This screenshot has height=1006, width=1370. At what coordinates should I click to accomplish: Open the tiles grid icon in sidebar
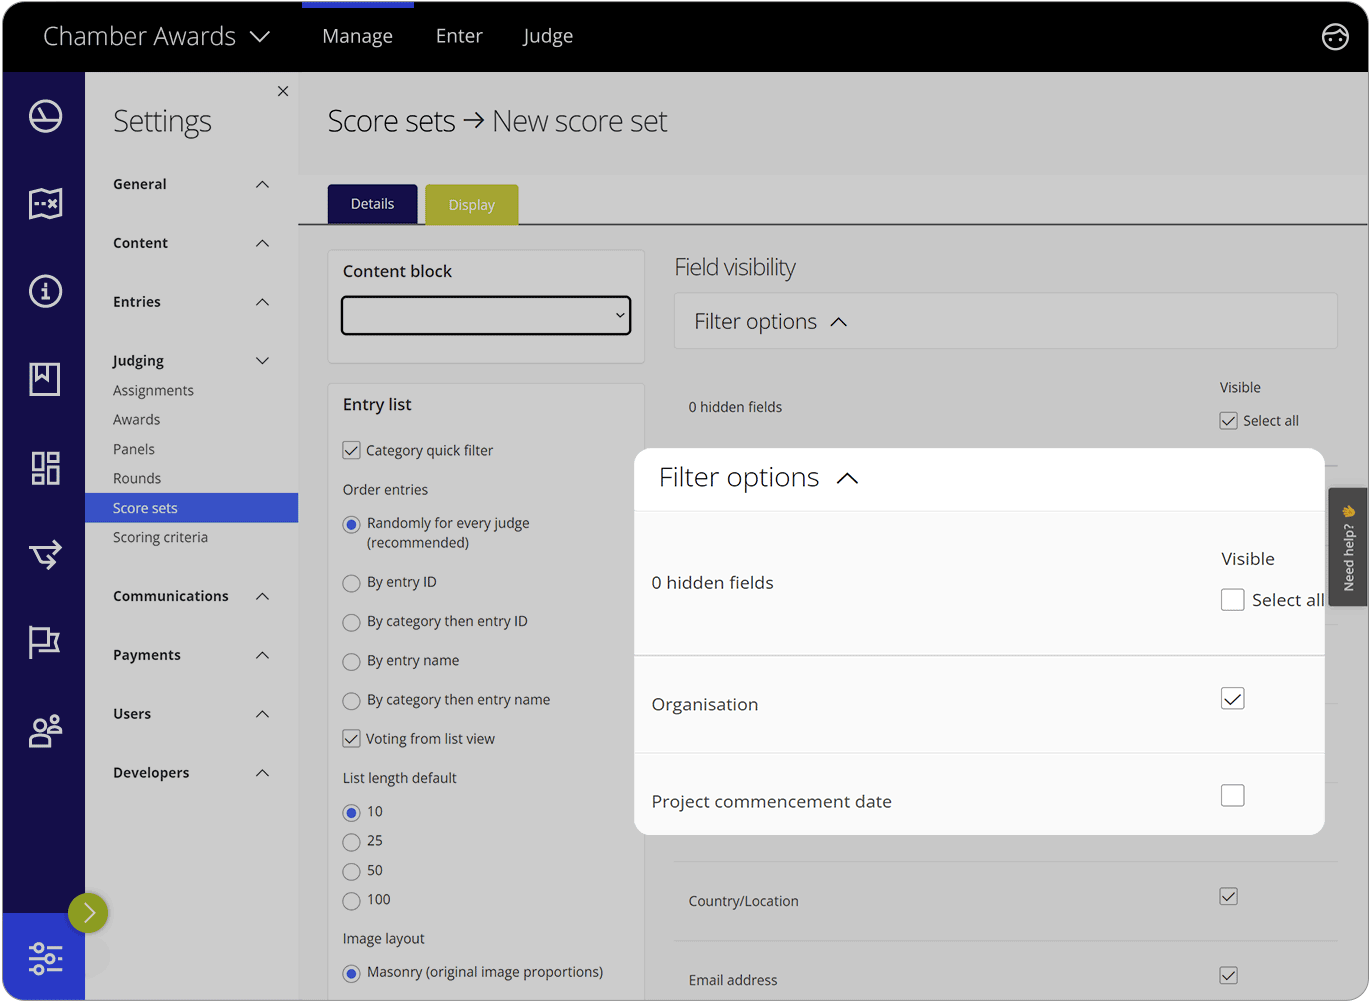[x=45, y=467]
